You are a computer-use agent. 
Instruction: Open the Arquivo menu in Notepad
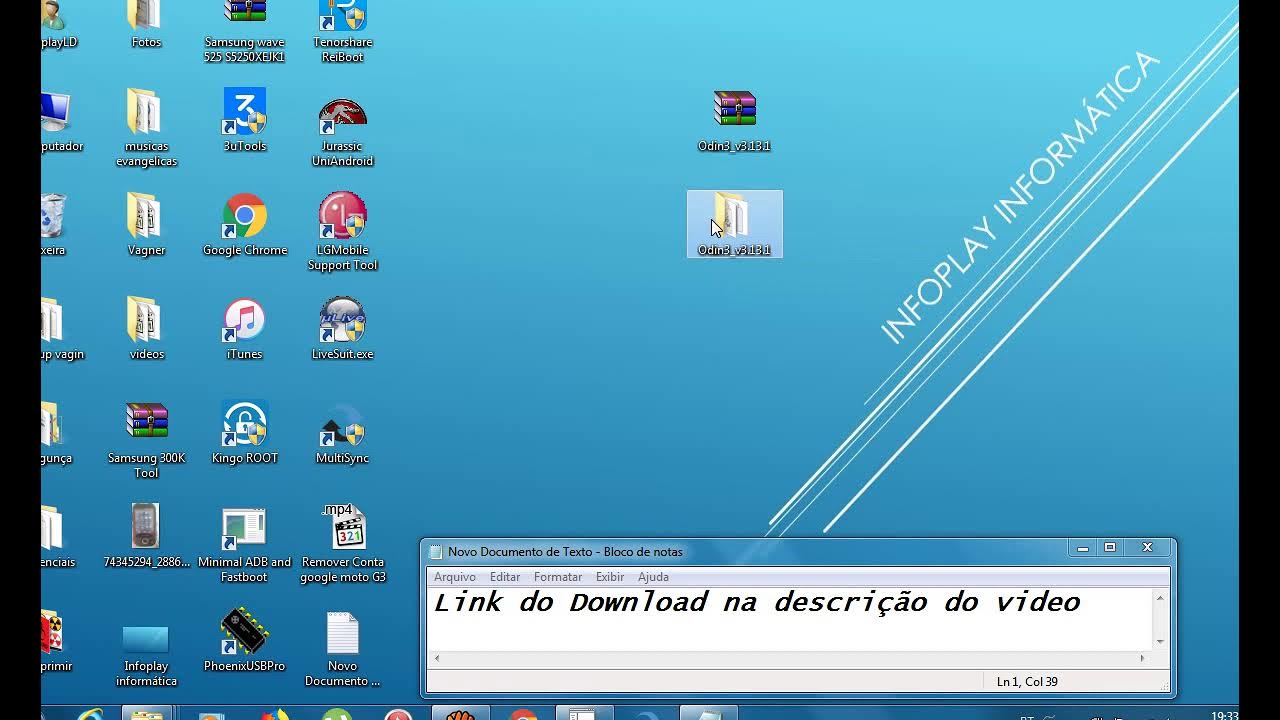click(x=455, y=577)
